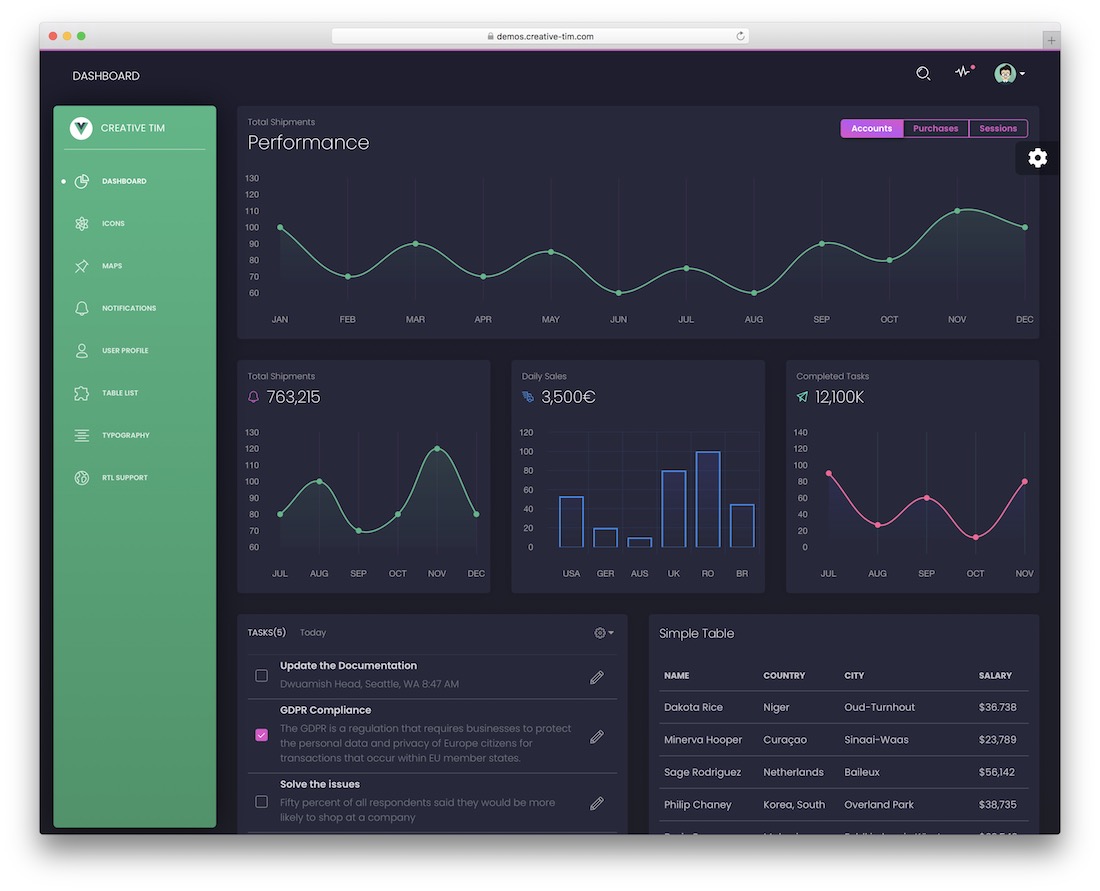Click the SALARY column header

[995, 676]
